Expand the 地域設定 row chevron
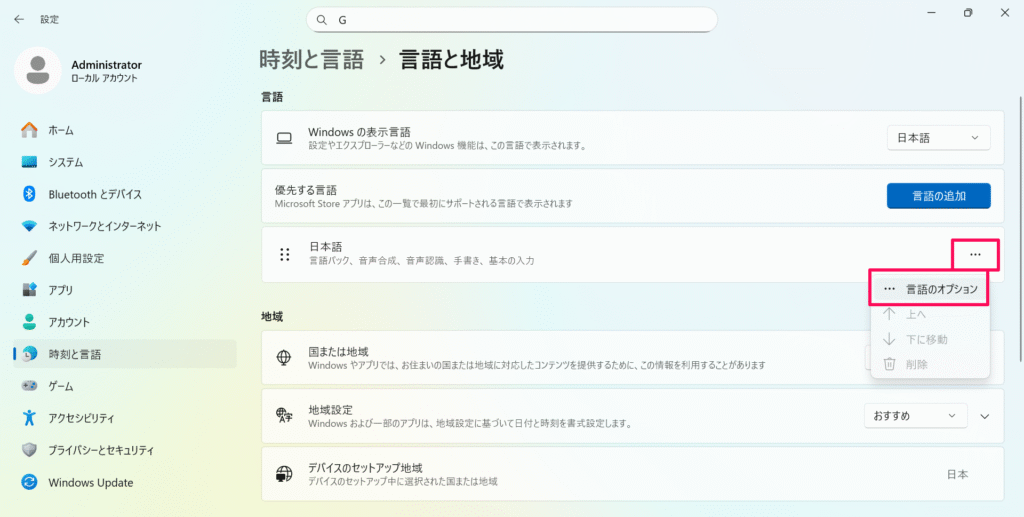The width and height of the screenshot is (1024, 517). pyautogui.click(x=984, y=416)
